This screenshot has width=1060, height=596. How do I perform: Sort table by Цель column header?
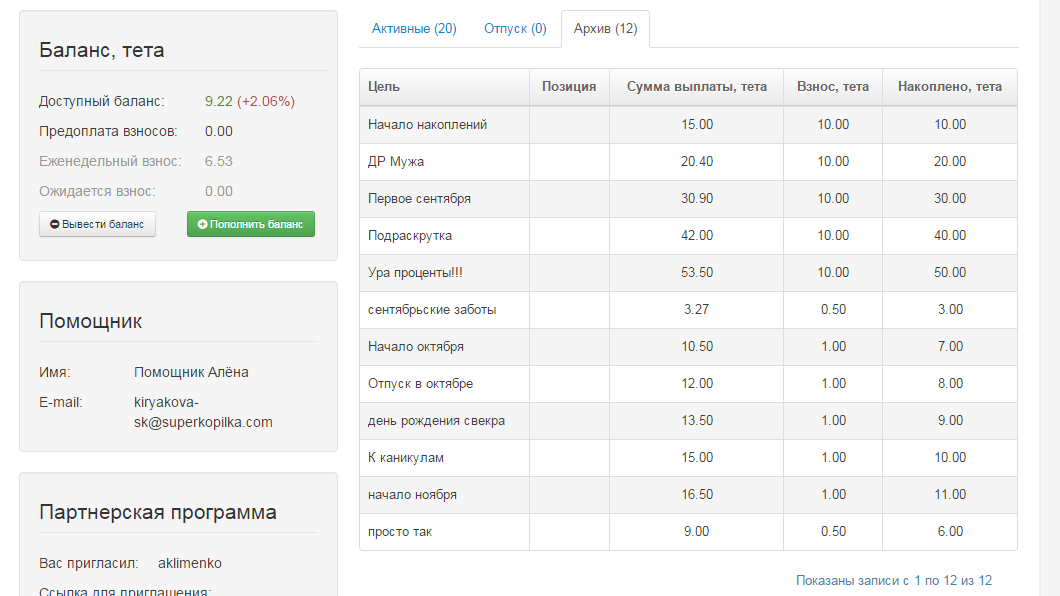pyautogui.click(x=384, y=87)
